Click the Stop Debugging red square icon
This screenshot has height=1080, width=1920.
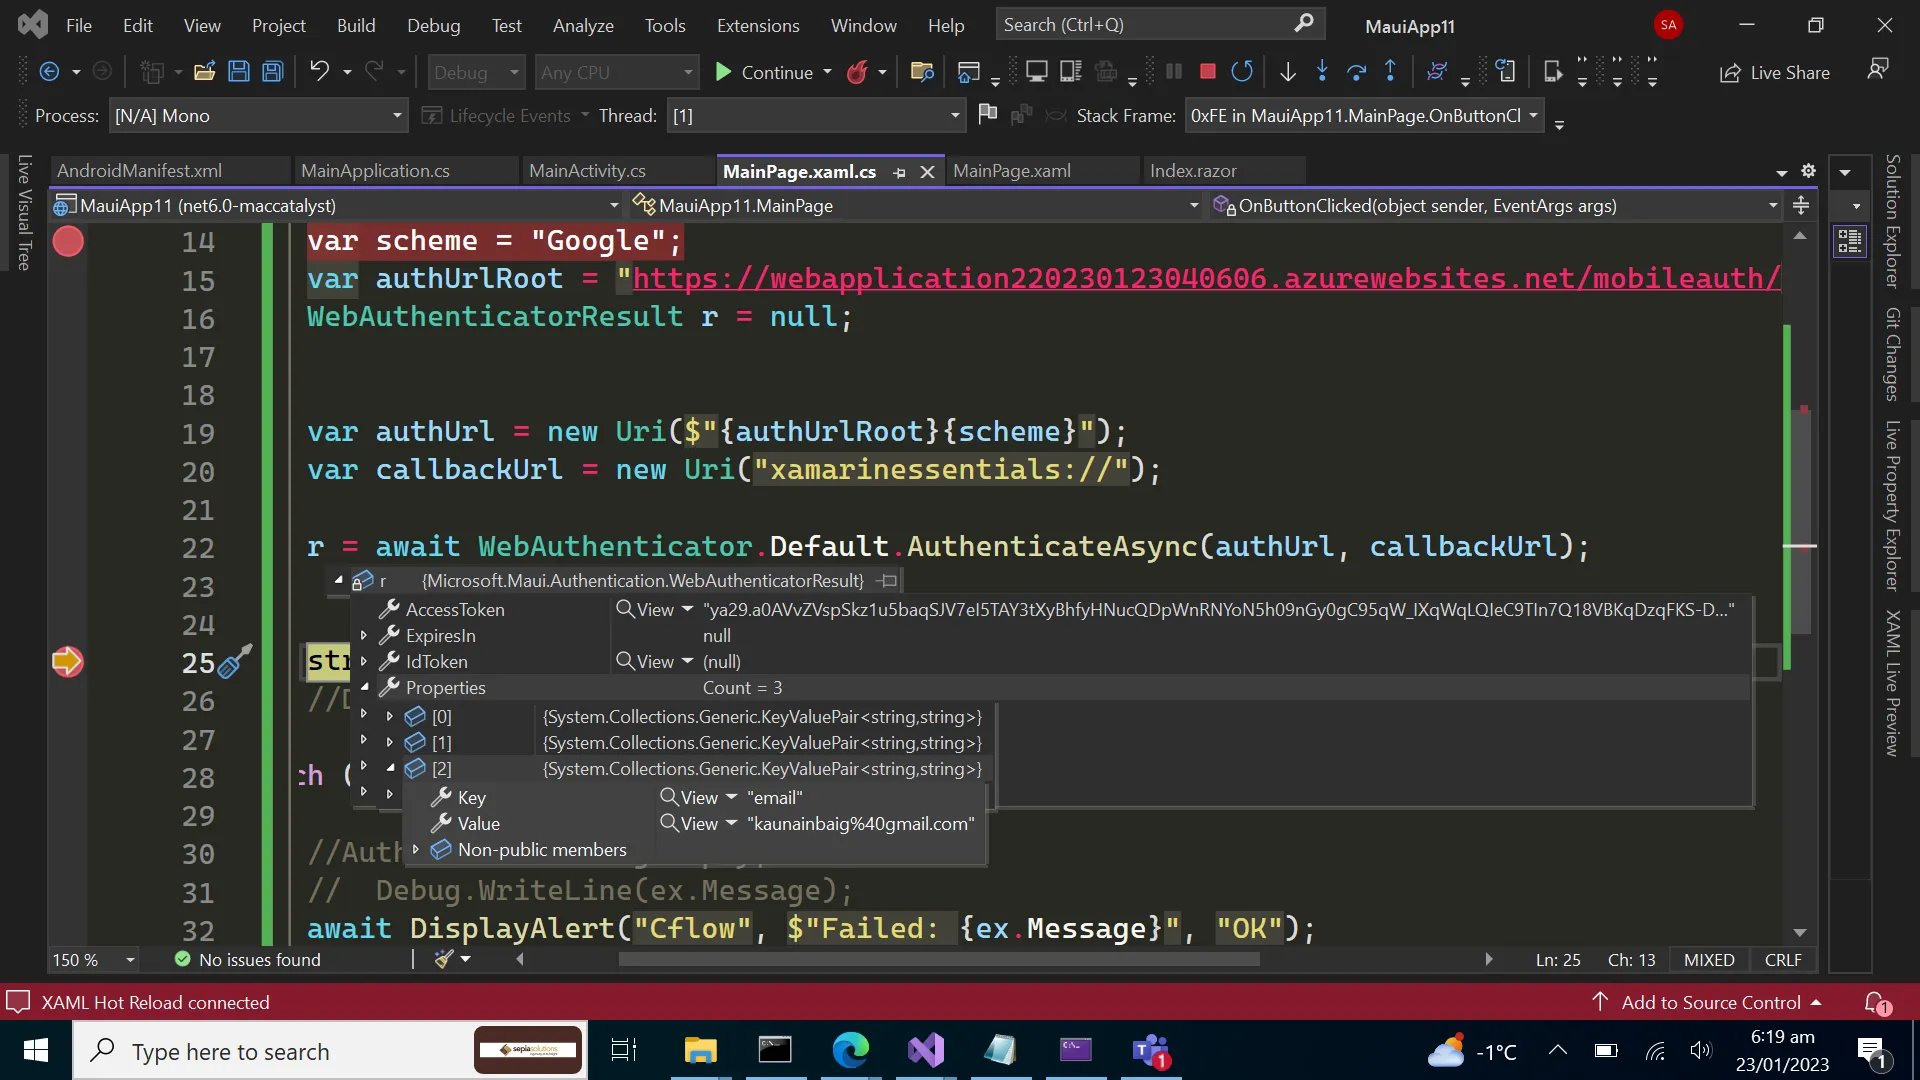[1207, 72]
